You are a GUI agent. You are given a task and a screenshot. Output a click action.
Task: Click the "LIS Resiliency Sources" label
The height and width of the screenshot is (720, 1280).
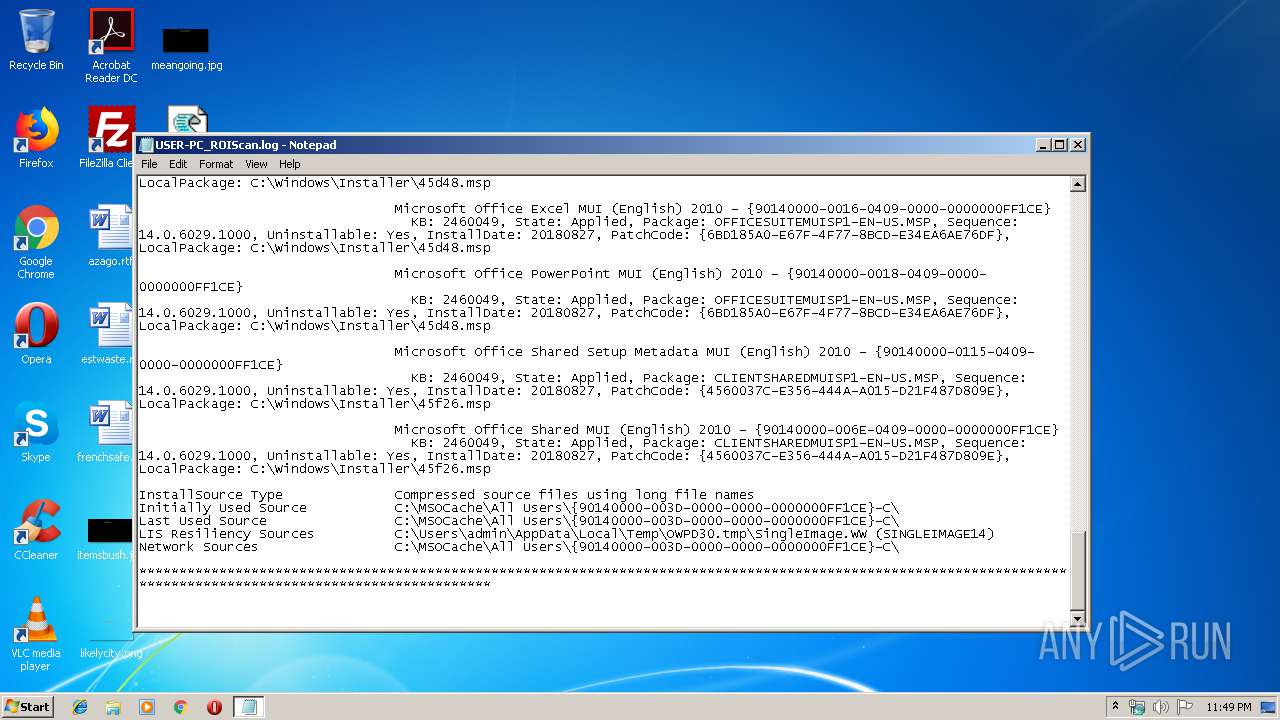coord(227,534)
